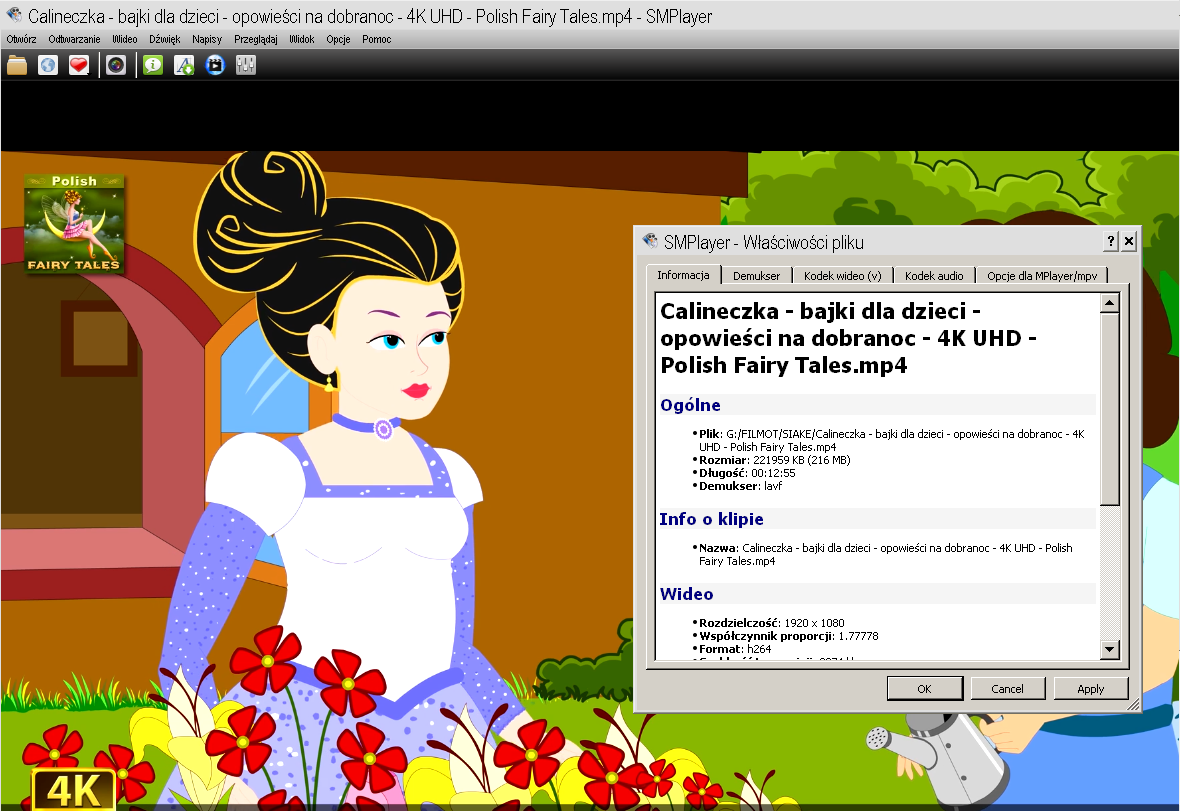This screenshot has width=1180, height=811.
Task: Open the Widok menu
Action: tap(302, 39)
